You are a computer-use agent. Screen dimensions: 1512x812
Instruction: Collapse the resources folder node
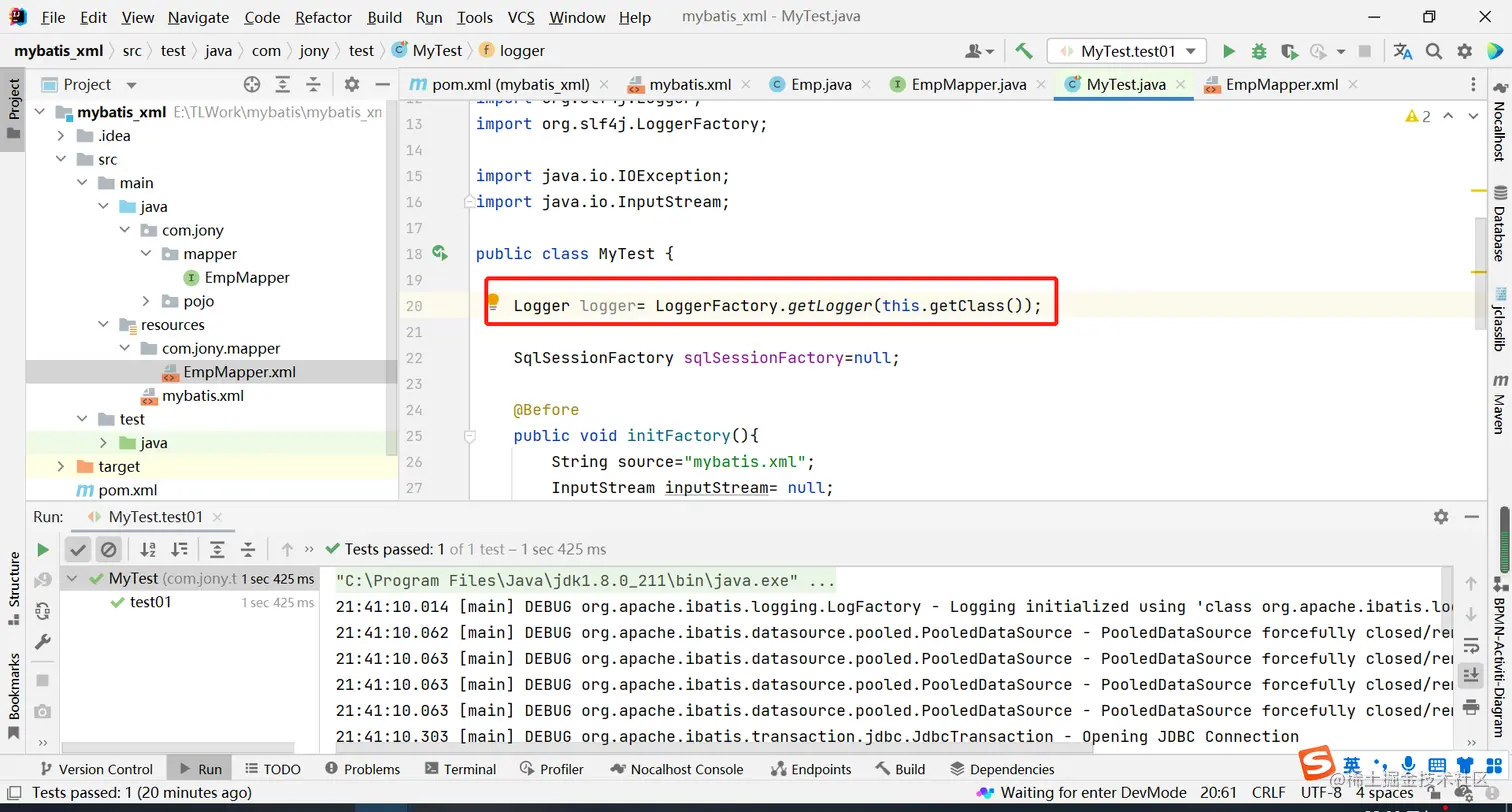click(x=103, y=325)
